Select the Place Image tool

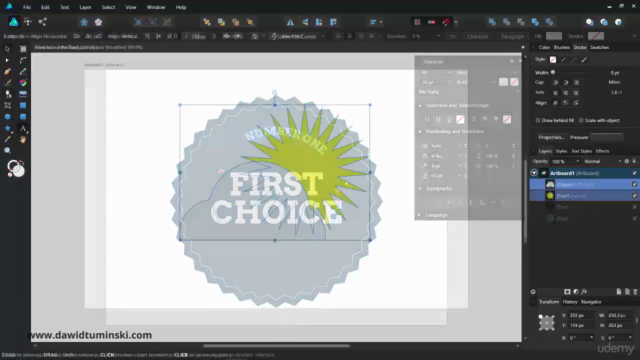(x=23, y=94)
